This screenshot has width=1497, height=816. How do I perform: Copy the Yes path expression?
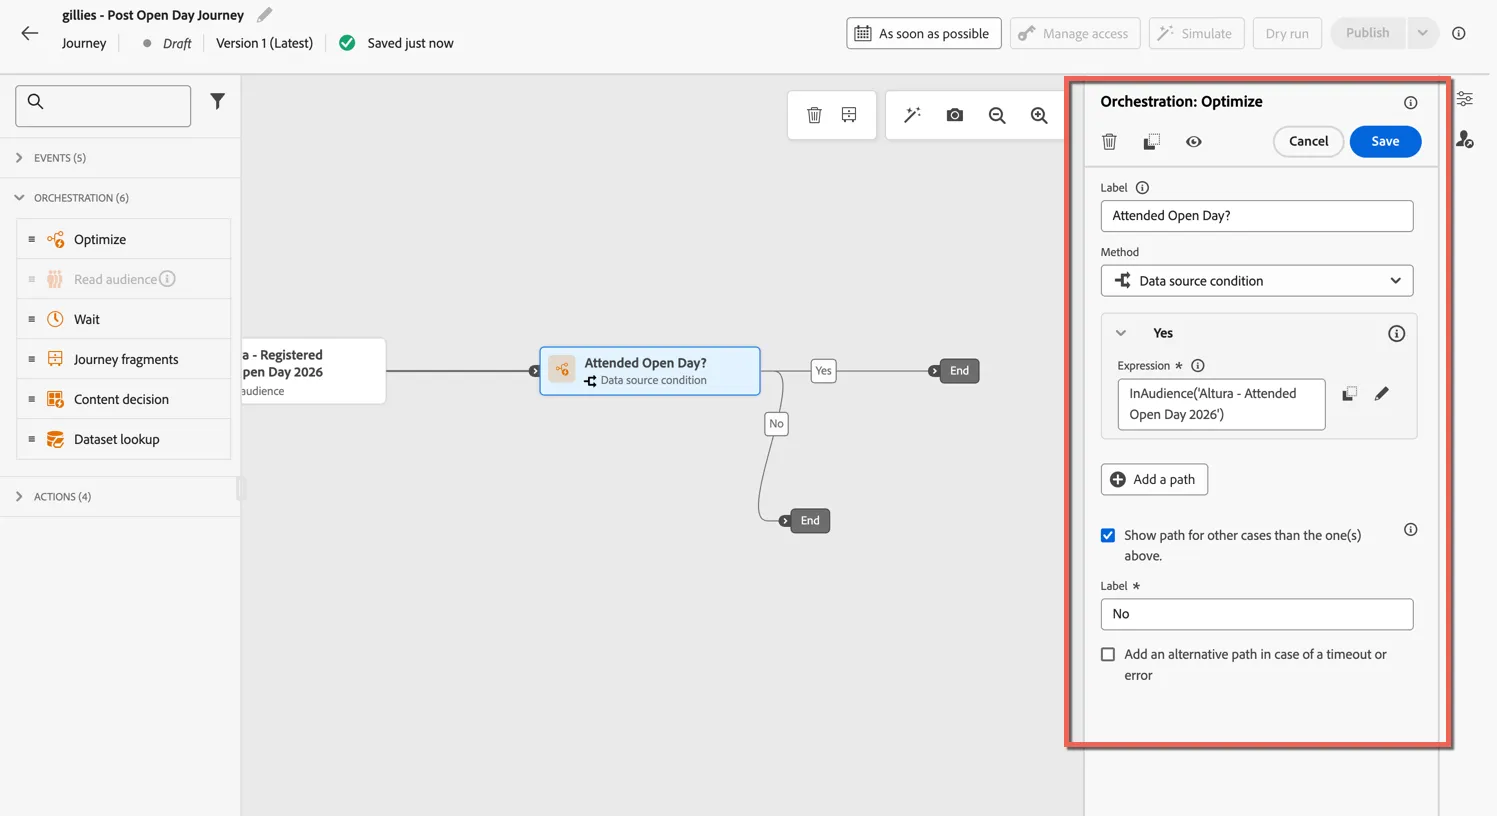(x=1349, y=394)
